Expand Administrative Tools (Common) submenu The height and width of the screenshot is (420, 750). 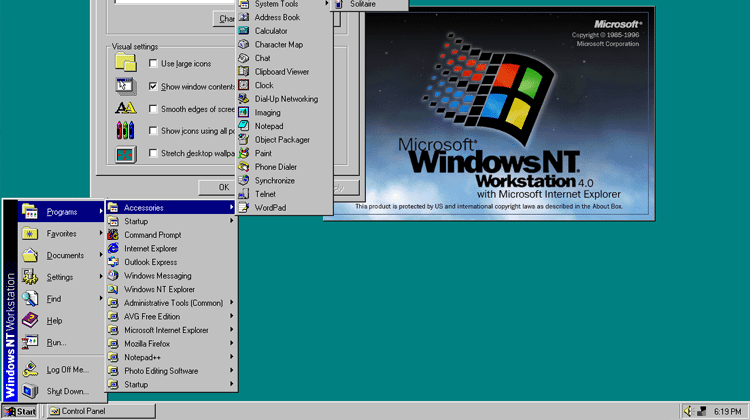171,303
